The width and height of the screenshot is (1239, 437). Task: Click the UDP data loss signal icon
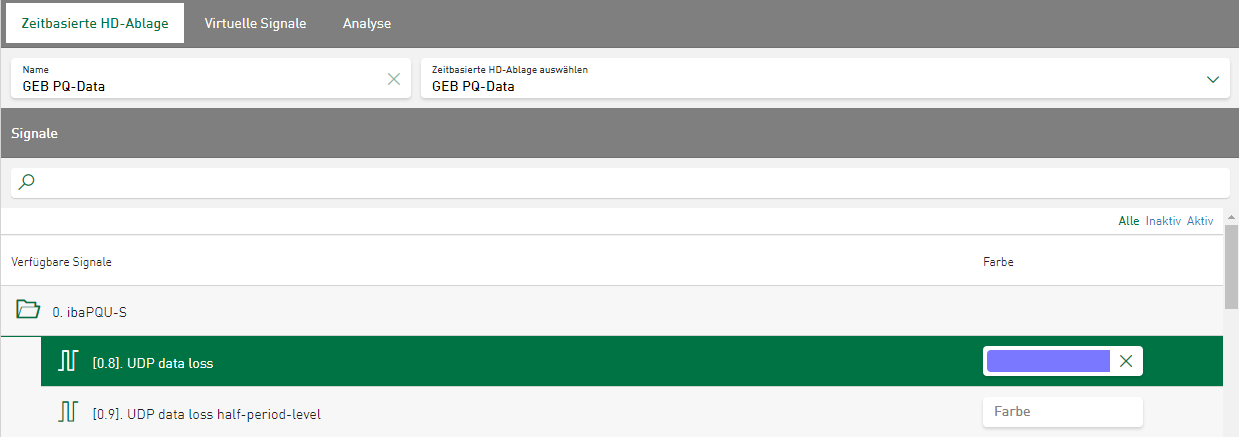tap(68, 362)
